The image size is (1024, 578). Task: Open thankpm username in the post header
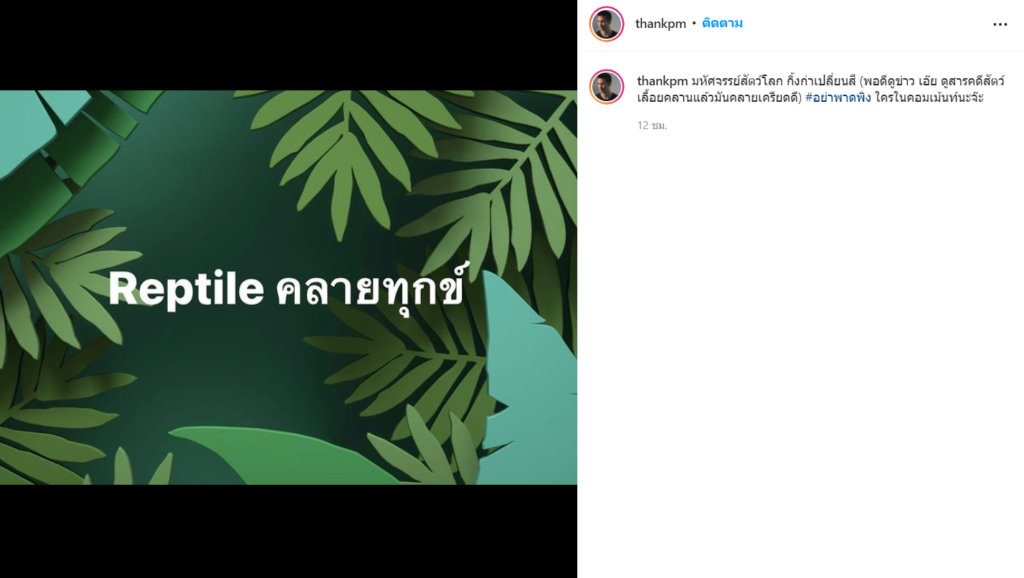pyautogui.click(x=660, y=24)
